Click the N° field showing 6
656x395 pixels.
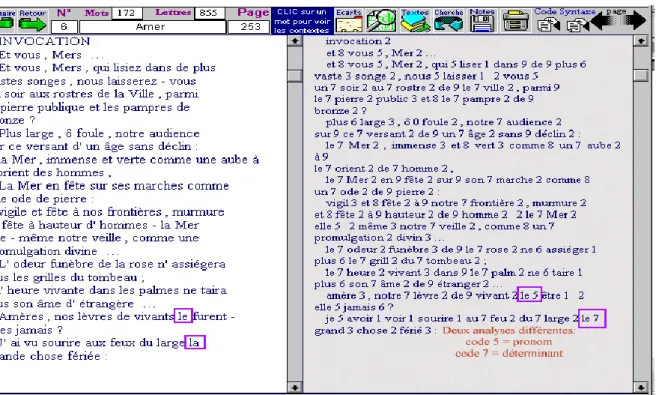pyautogui.click(x=64, y=27)
